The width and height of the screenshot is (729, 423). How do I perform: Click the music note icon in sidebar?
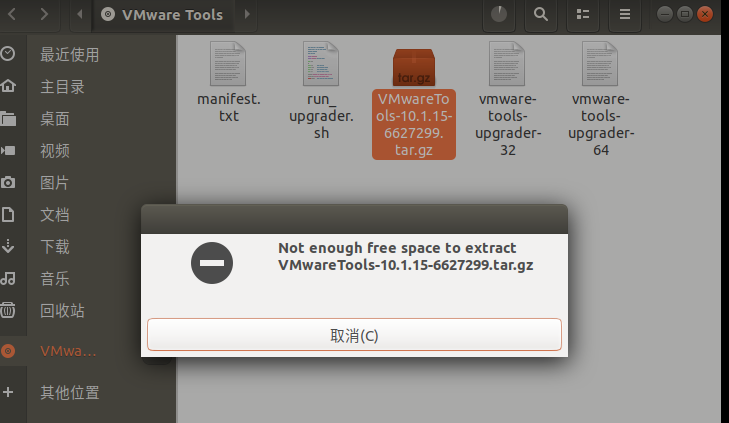8,278
